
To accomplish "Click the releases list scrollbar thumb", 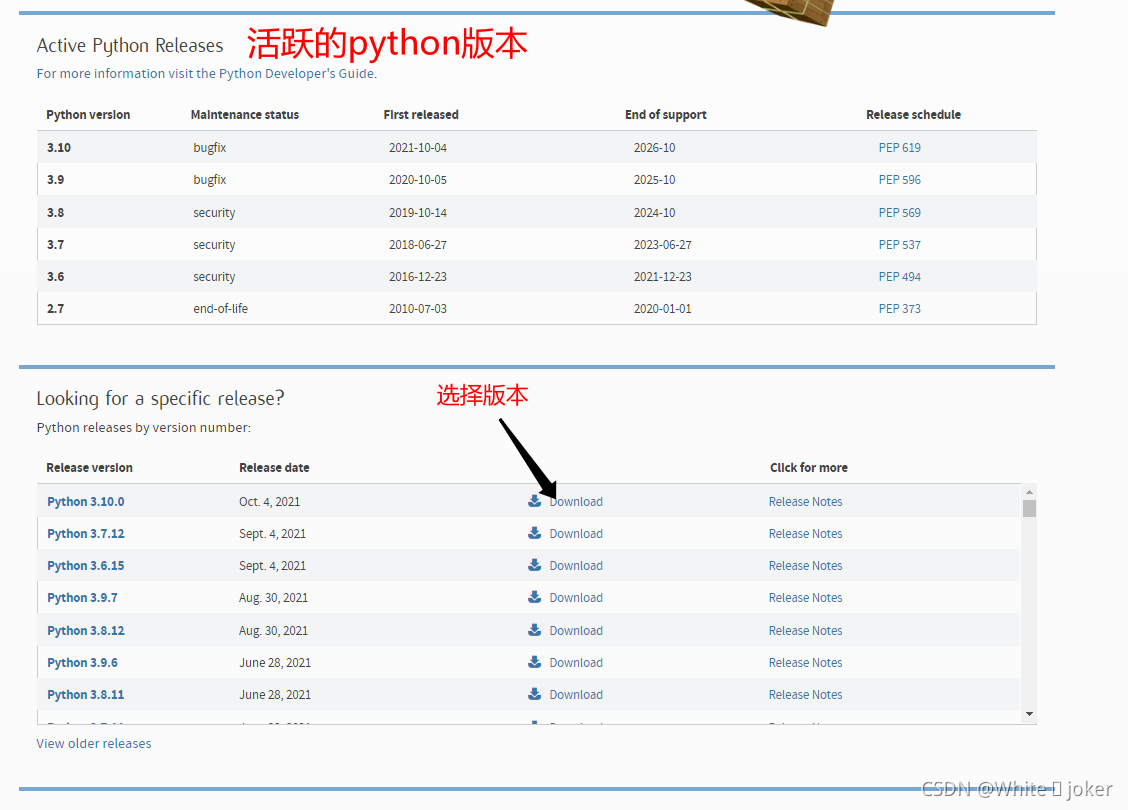I will pyautogui.click(x=1029, y=508).
